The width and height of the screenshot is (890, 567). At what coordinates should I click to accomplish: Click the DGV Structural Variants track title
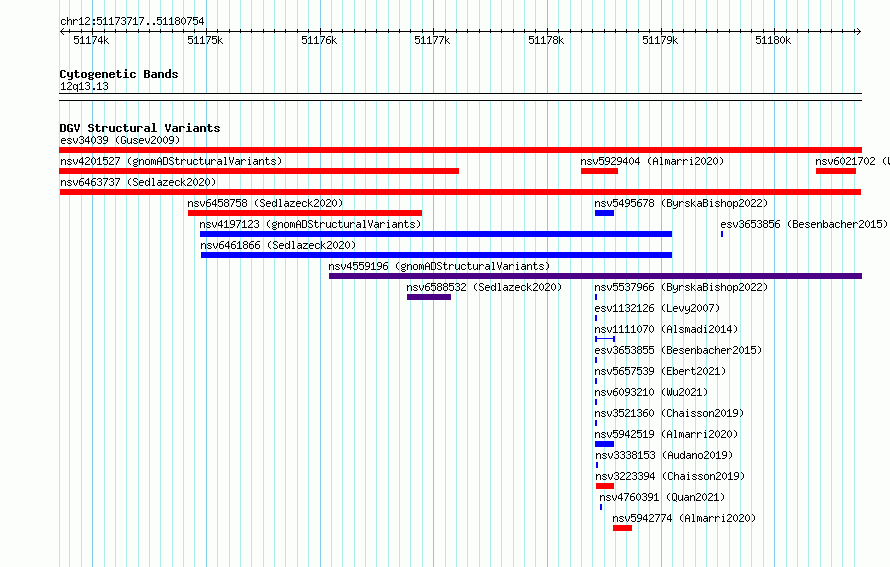click(140, 128)
